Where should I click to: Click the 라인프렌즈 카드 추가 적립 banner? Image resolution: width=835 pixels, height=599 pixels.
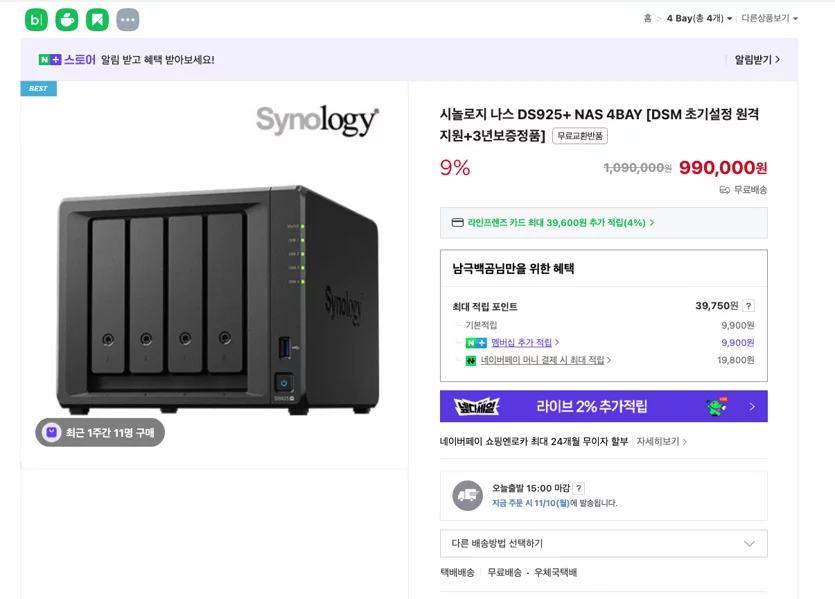[x=604, y=223]
